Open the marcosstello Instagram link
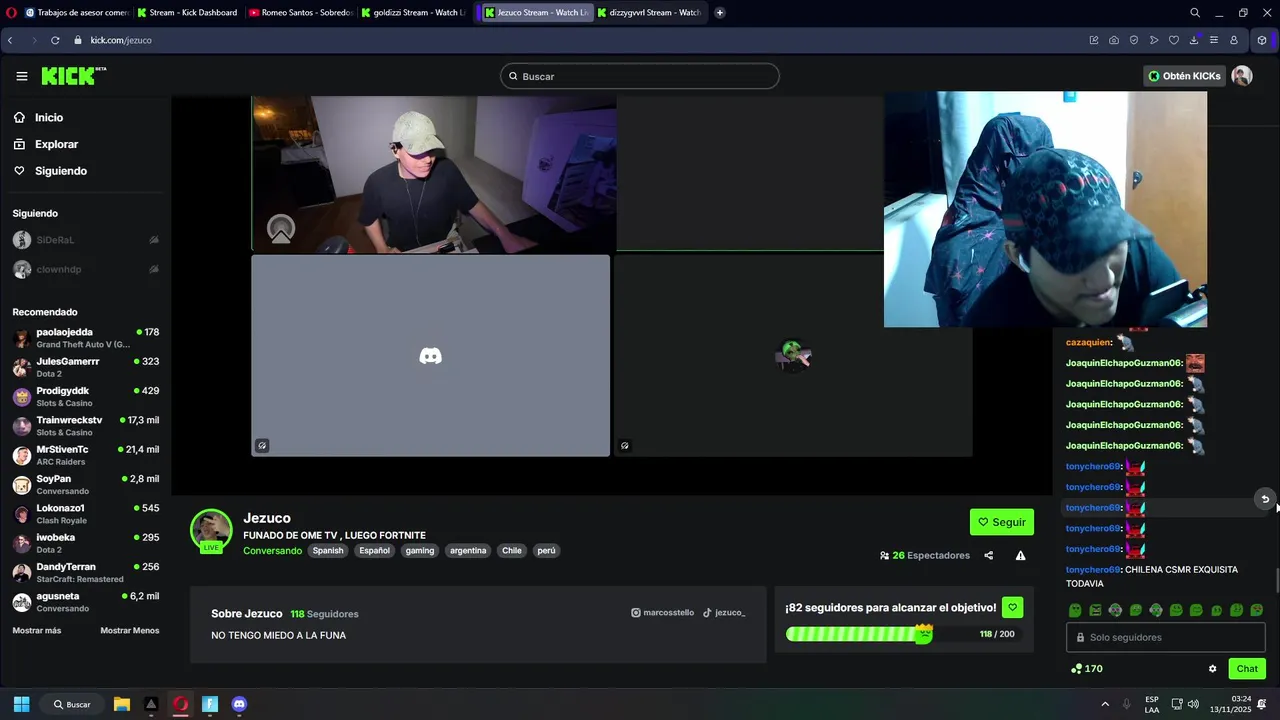Image resolution: width=1280 pixels, height=720 pixels. click(662, 612)
